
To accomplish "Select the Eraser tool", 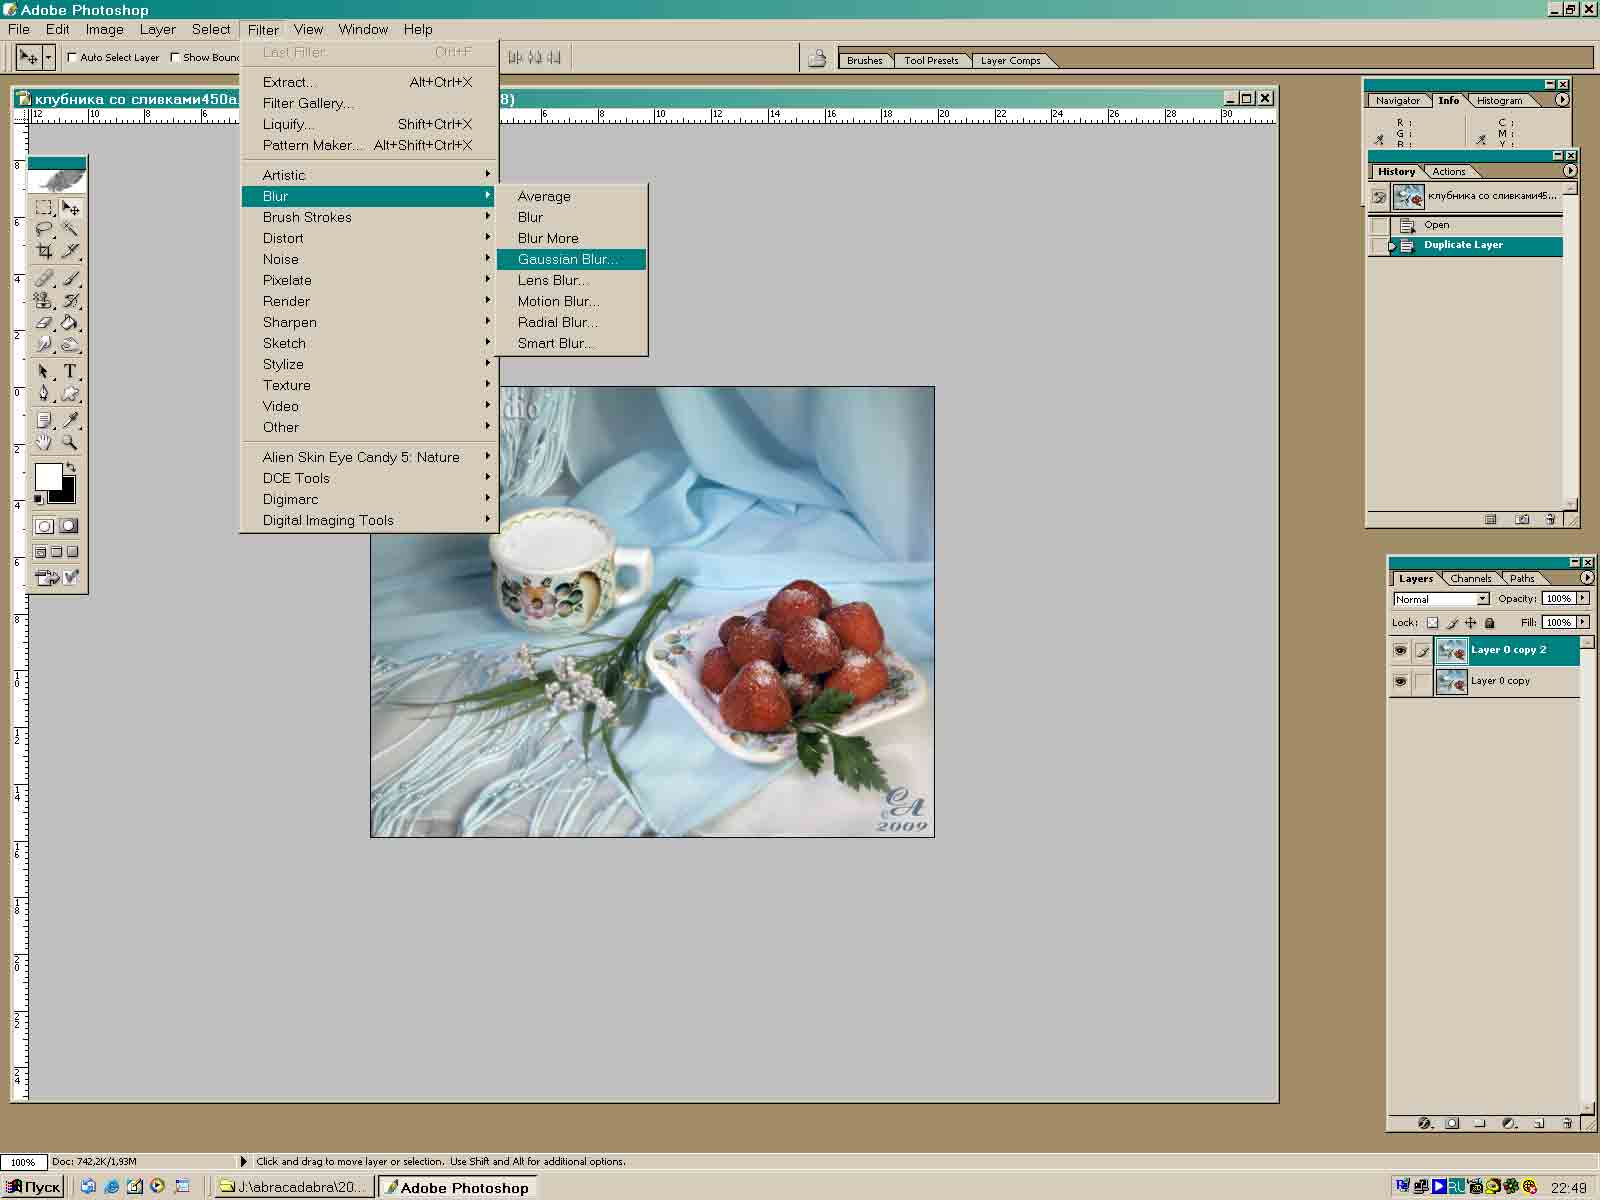I will pos(44,323).
